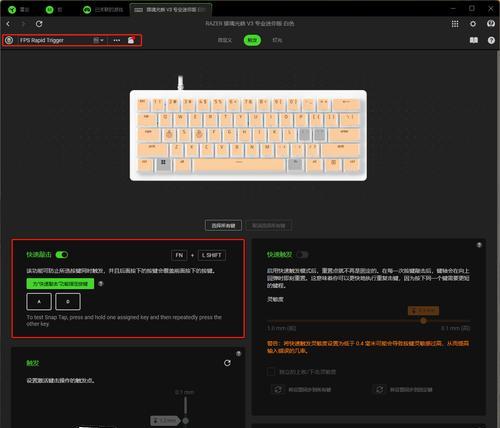This screenshot has height=428, width=500.
Task: Toggle the 快速敲击 Snap Tap switch
Action: point(62,255)
